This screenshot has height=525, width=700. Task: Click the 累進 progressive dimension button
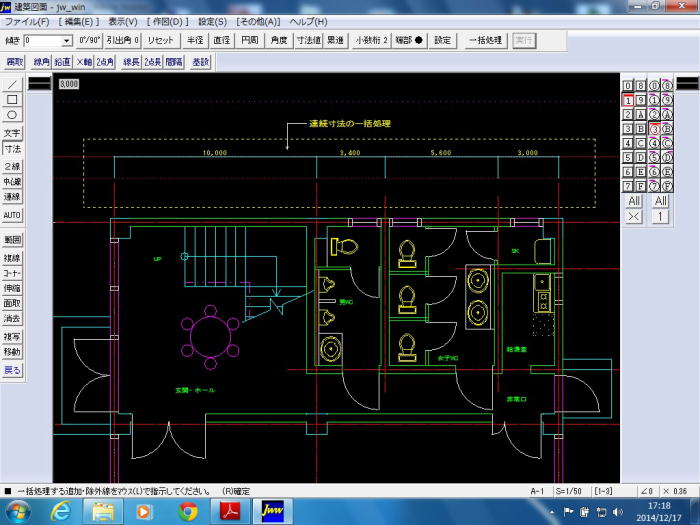coord(336,41)
